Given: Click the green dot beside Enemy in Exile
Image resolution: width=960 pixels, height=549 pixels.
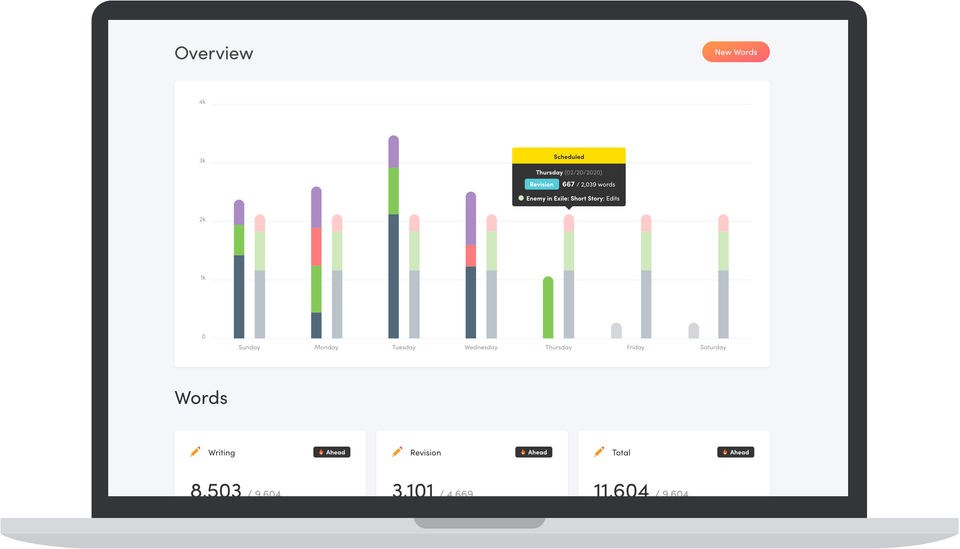Looking at the screenshot, I should [x=521, y=198].
